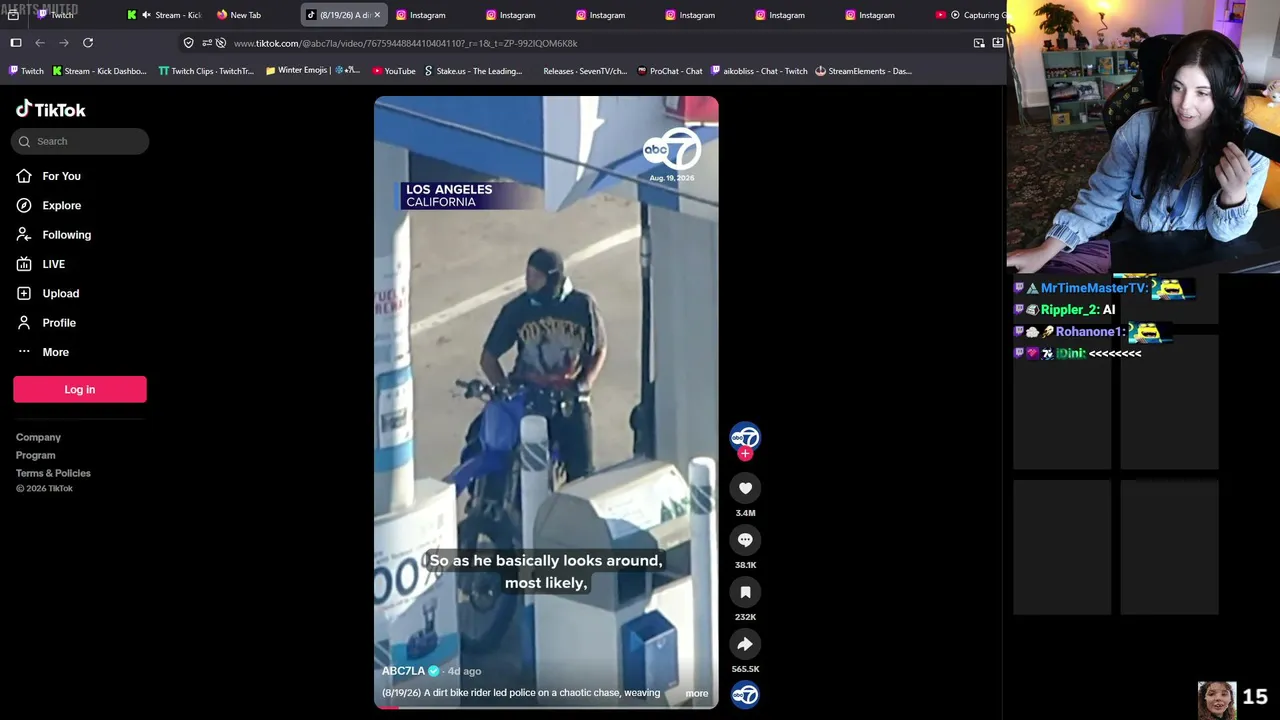Open For You in TikTok sidebar

click(x=61, y=176)
